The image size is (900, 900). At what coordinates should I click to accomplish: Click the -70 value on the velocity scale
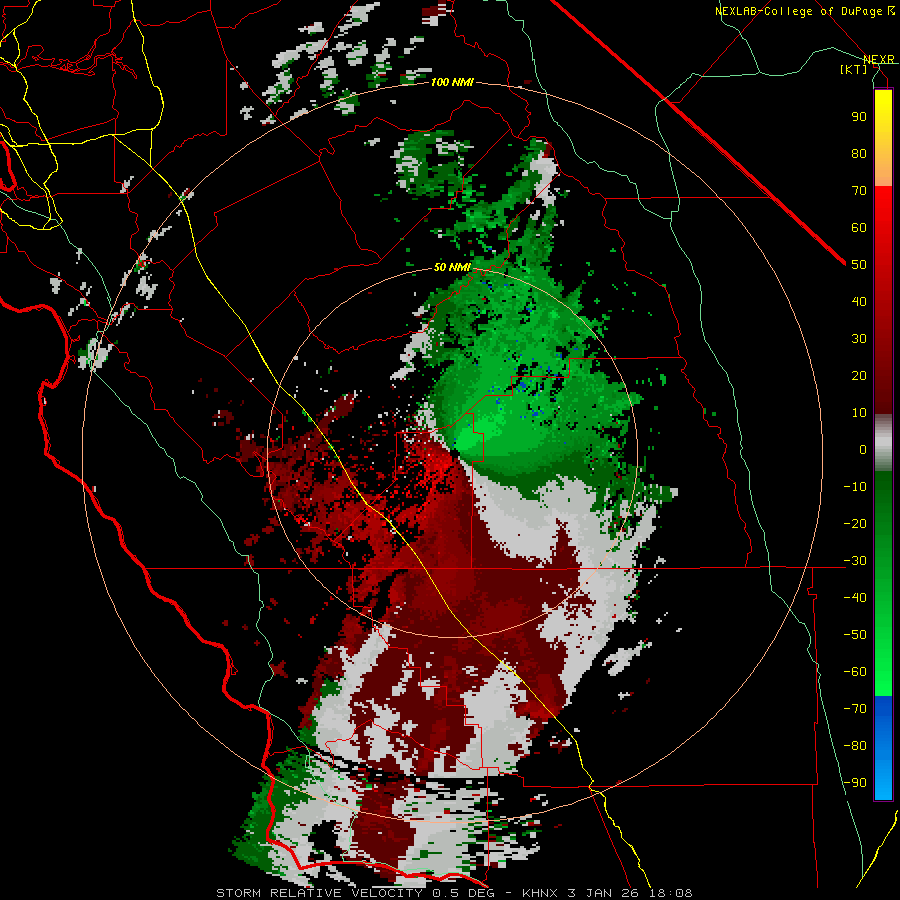coord(855,709)
